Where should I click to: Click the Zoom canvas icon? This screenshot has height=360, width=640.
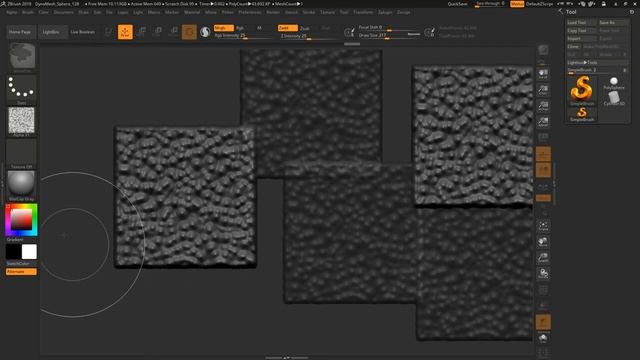543,90
